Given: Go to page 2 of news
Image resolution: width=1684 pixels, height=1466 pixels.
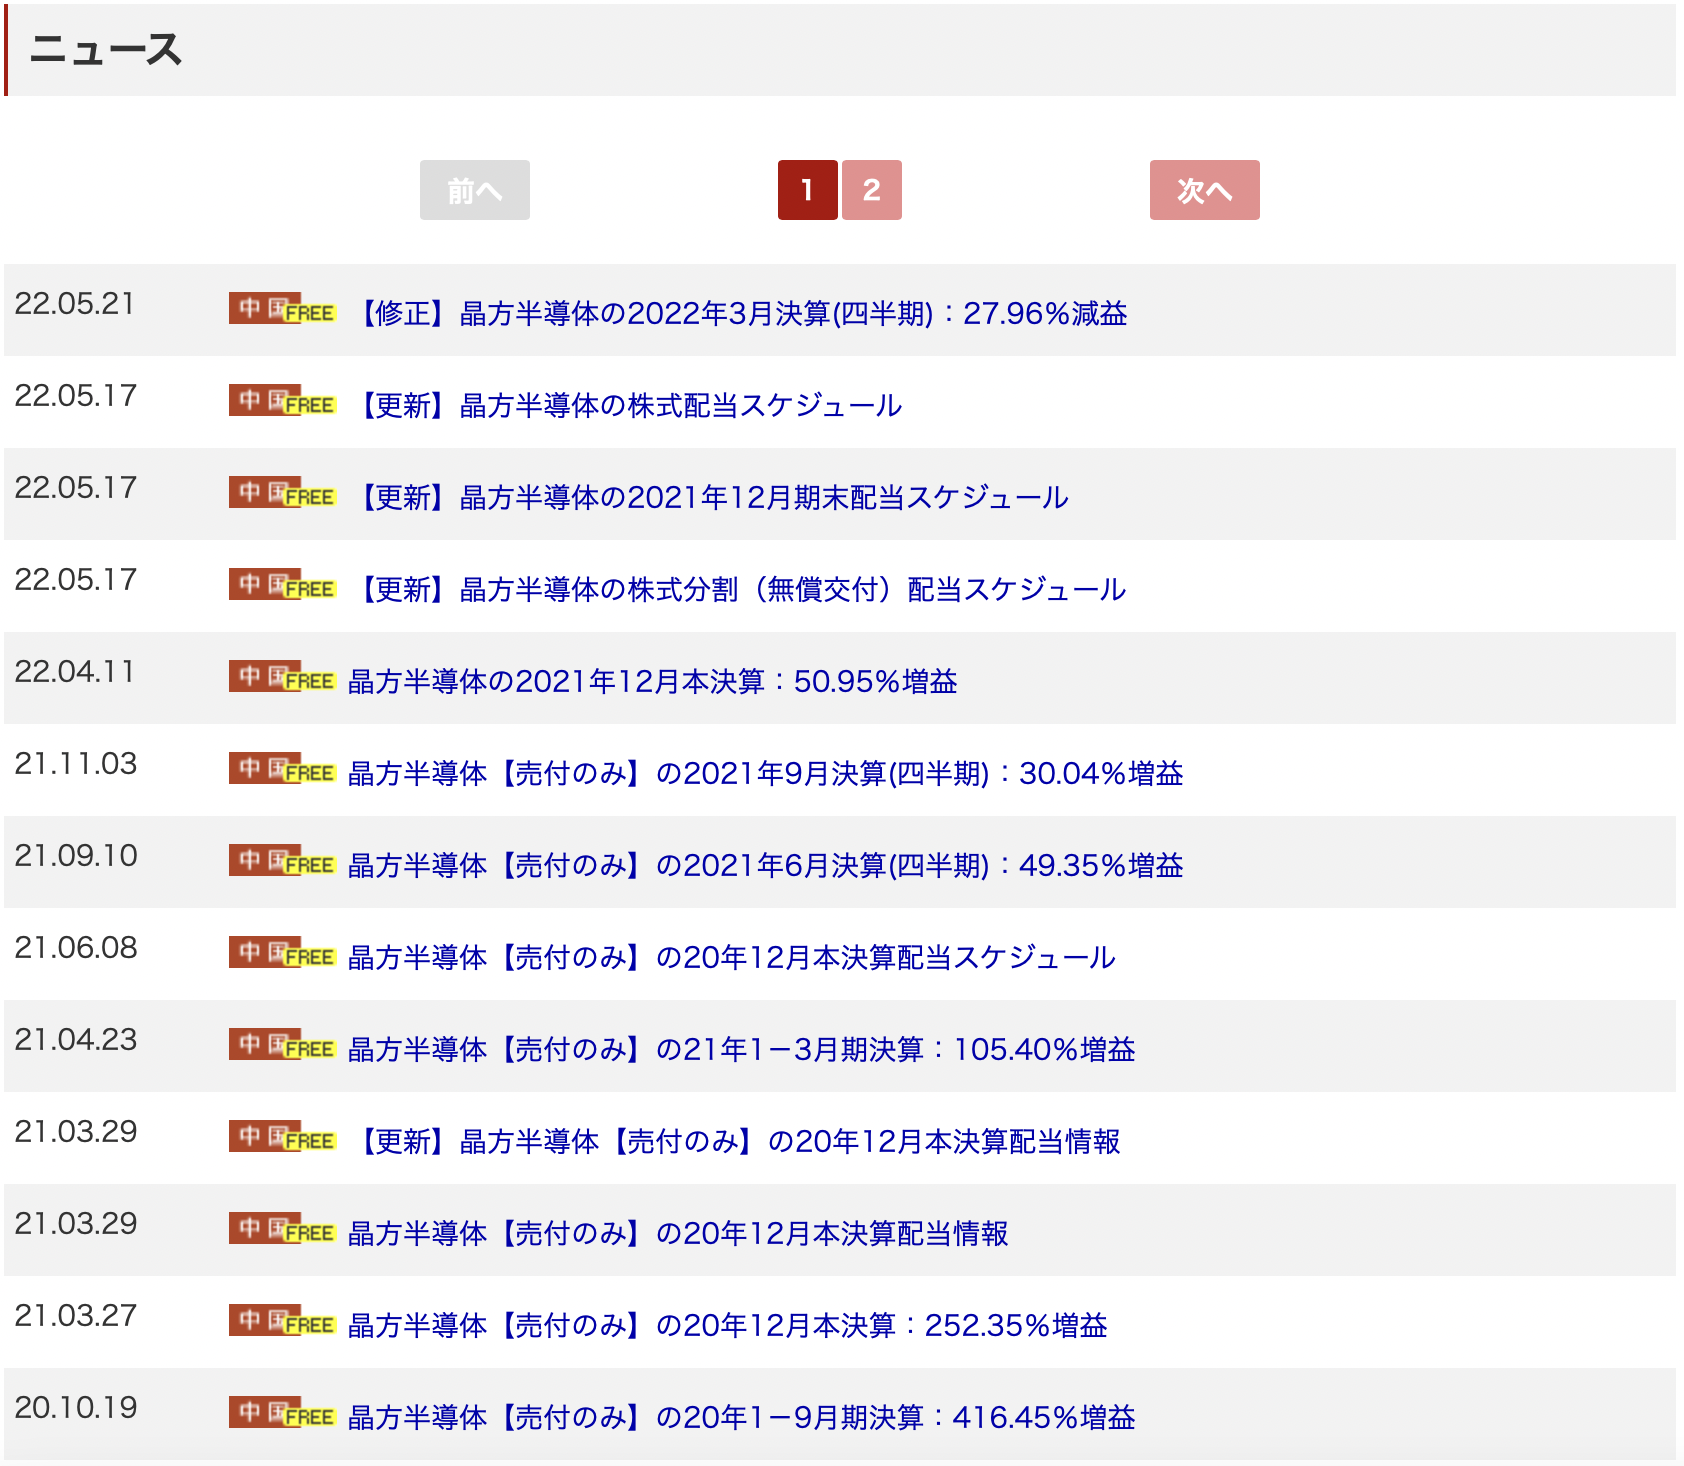Looking at the screenshot, I should [871, 190].
